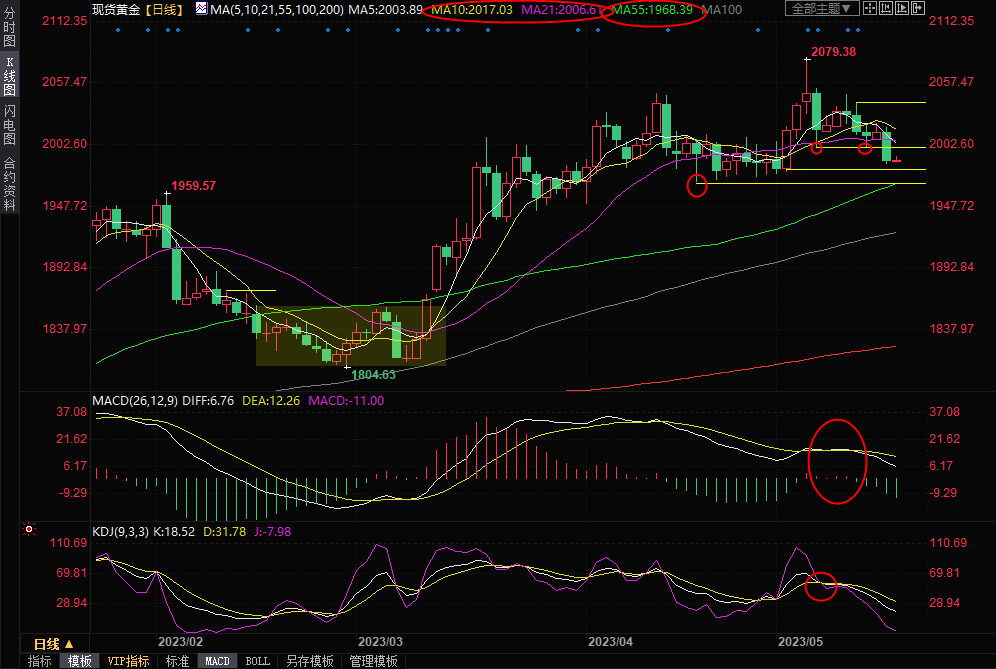Screen dimensions: 996x669
Task: Switch to the 标准 template
Action: tap(177, 661)
